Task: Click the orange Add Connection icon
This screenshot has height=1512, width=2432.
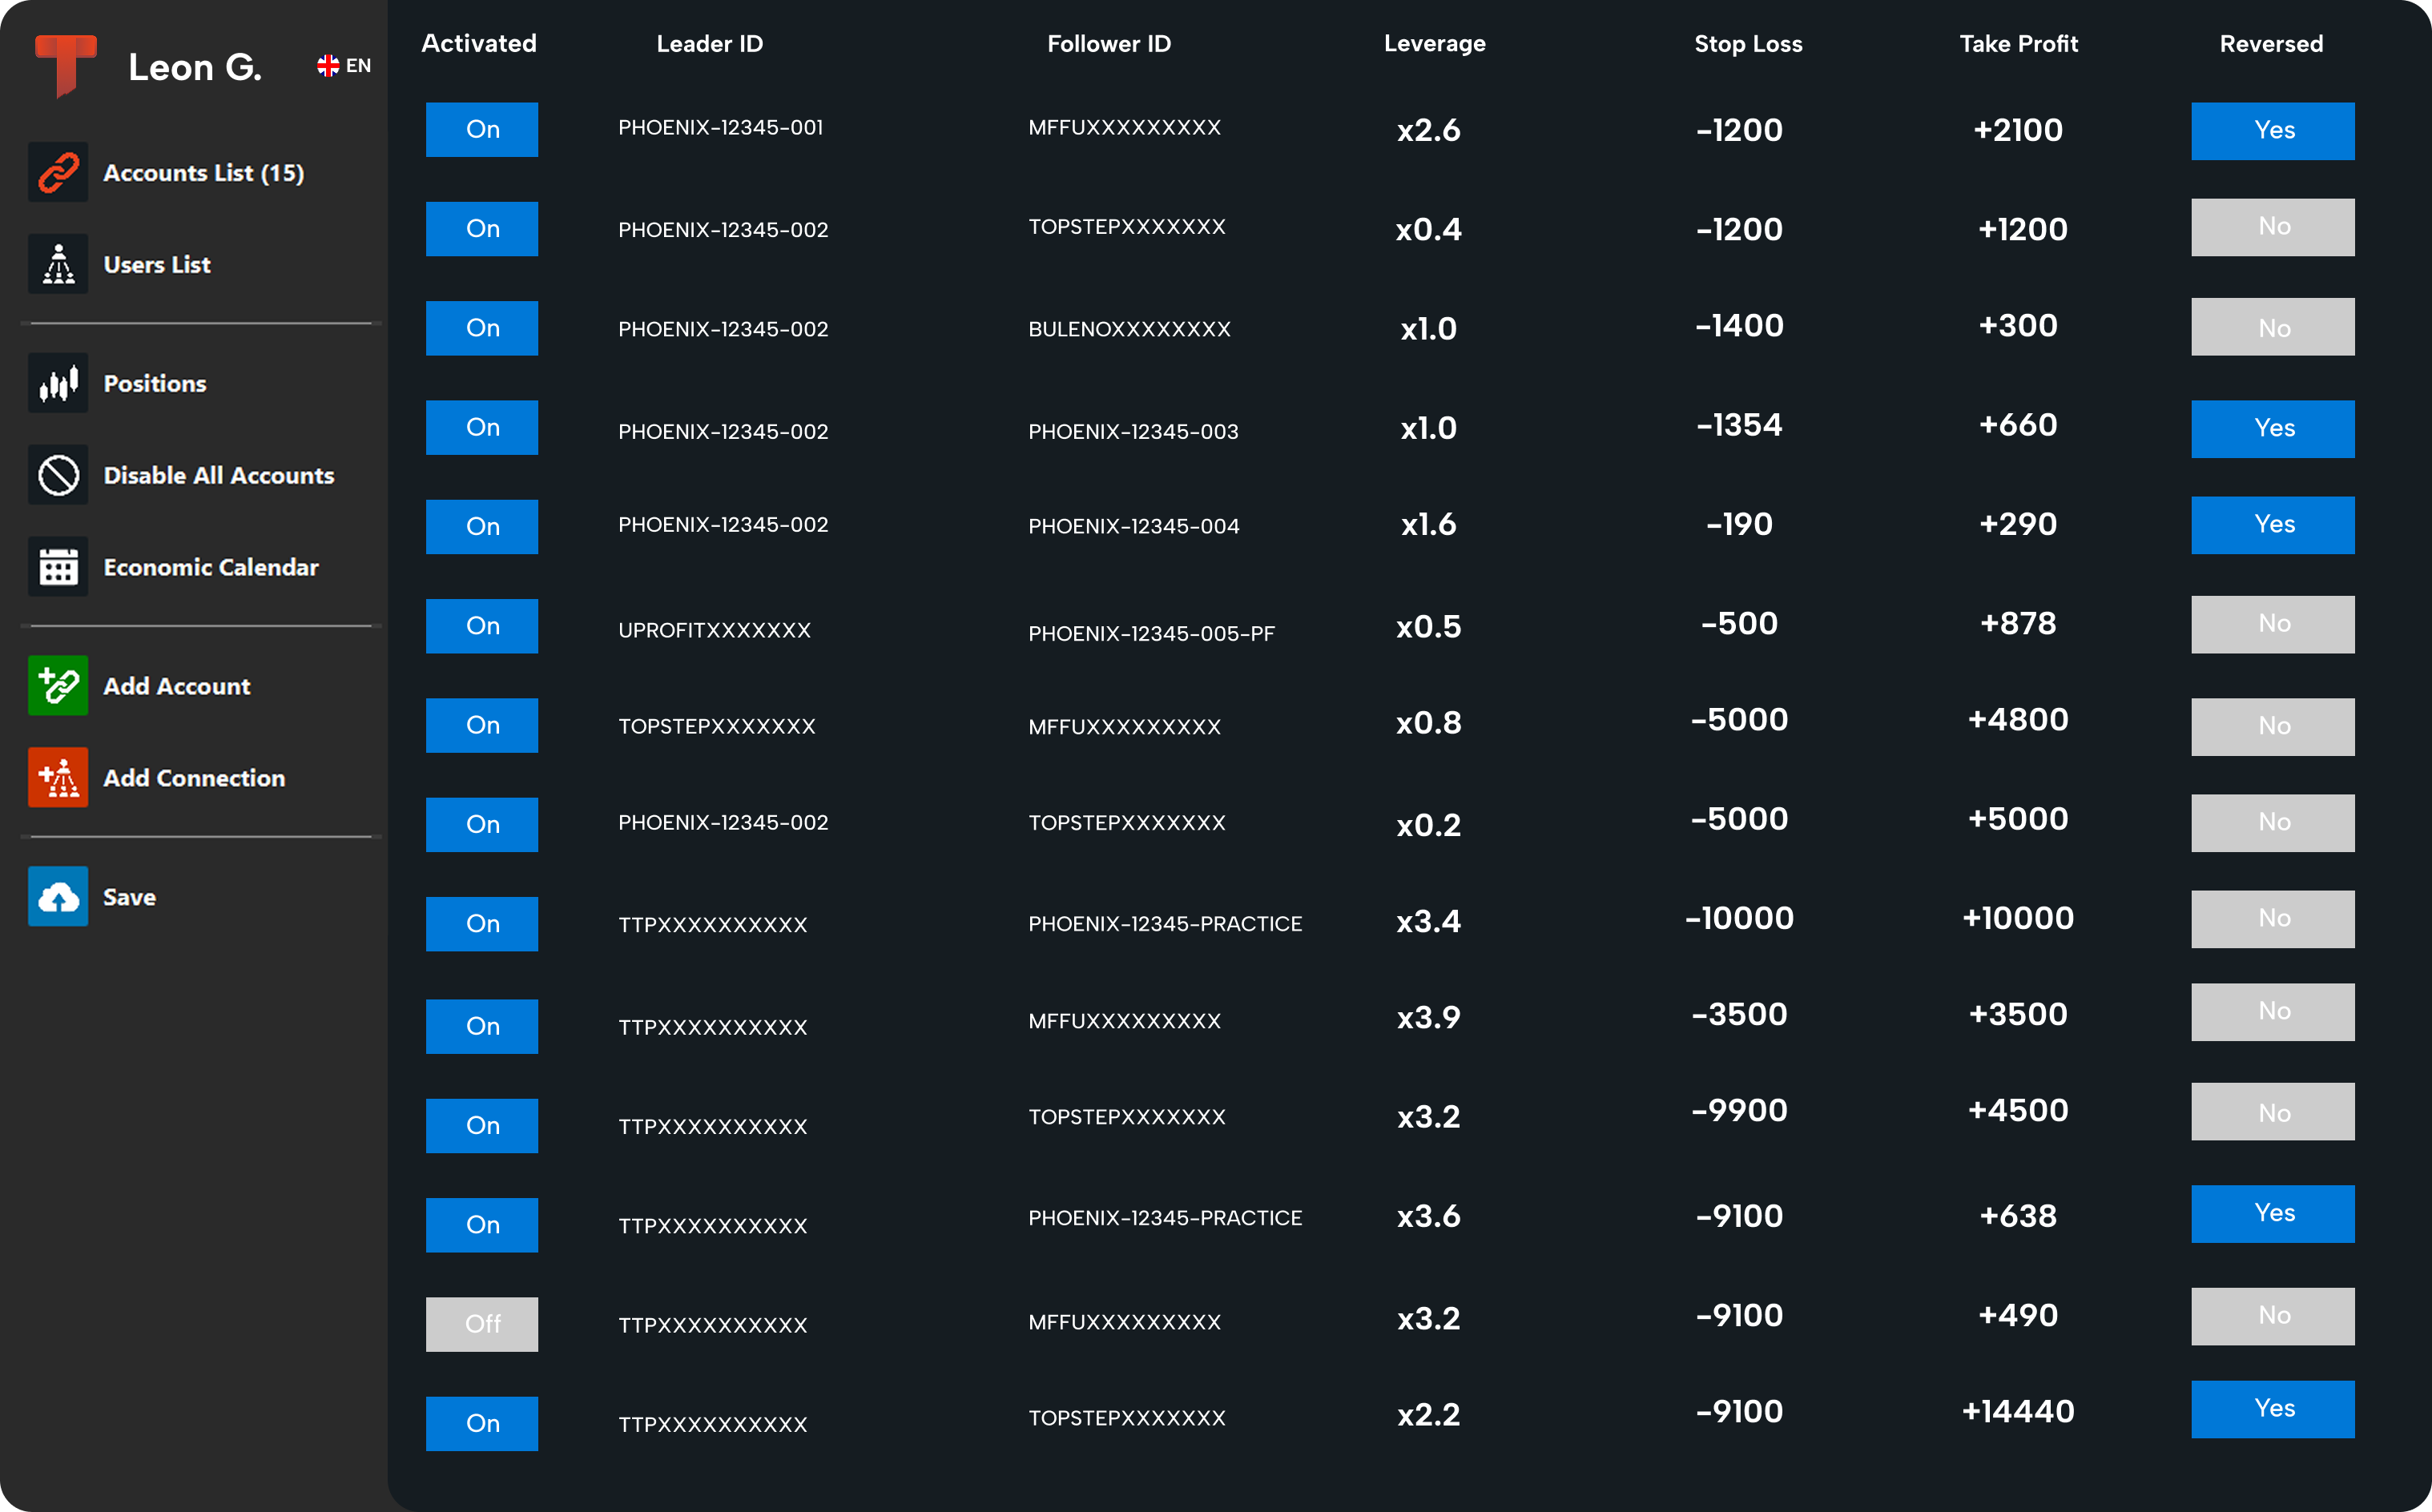Action: click(x=58, y=778)
